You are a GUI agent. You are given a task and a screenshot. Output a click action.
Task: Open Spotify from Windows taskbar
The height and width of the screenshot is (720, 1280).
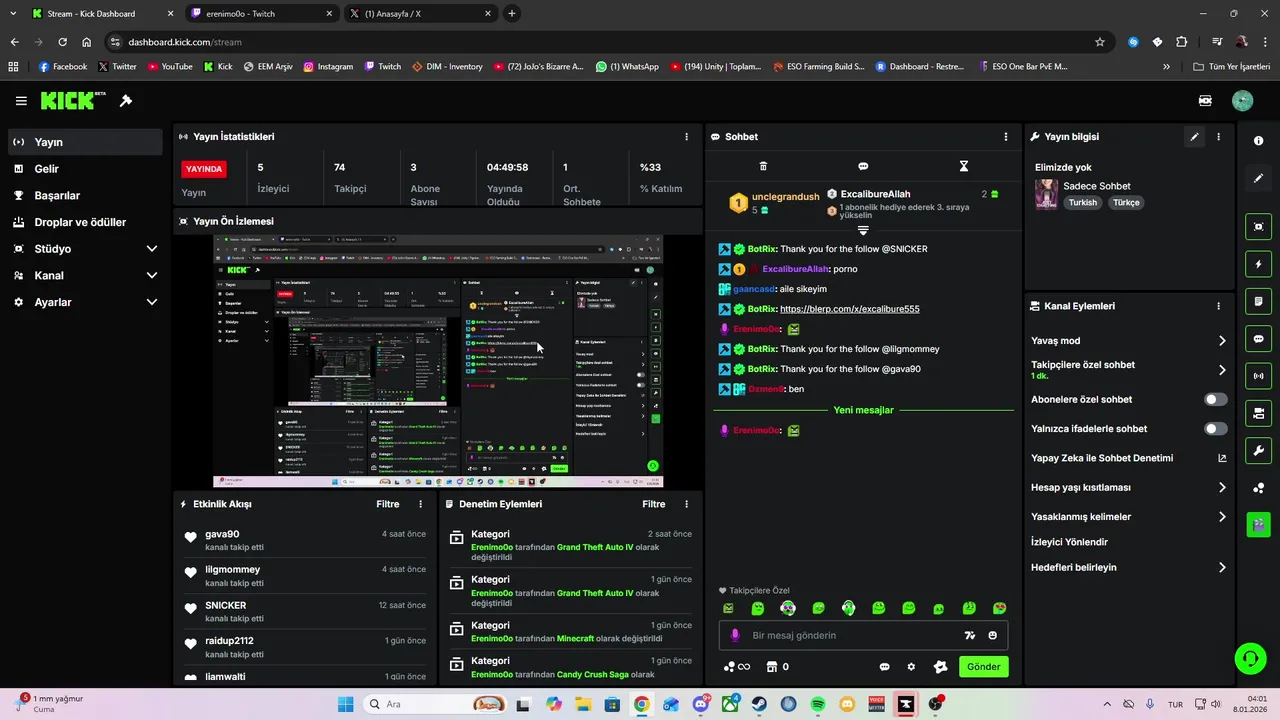[x=818, y=704]
